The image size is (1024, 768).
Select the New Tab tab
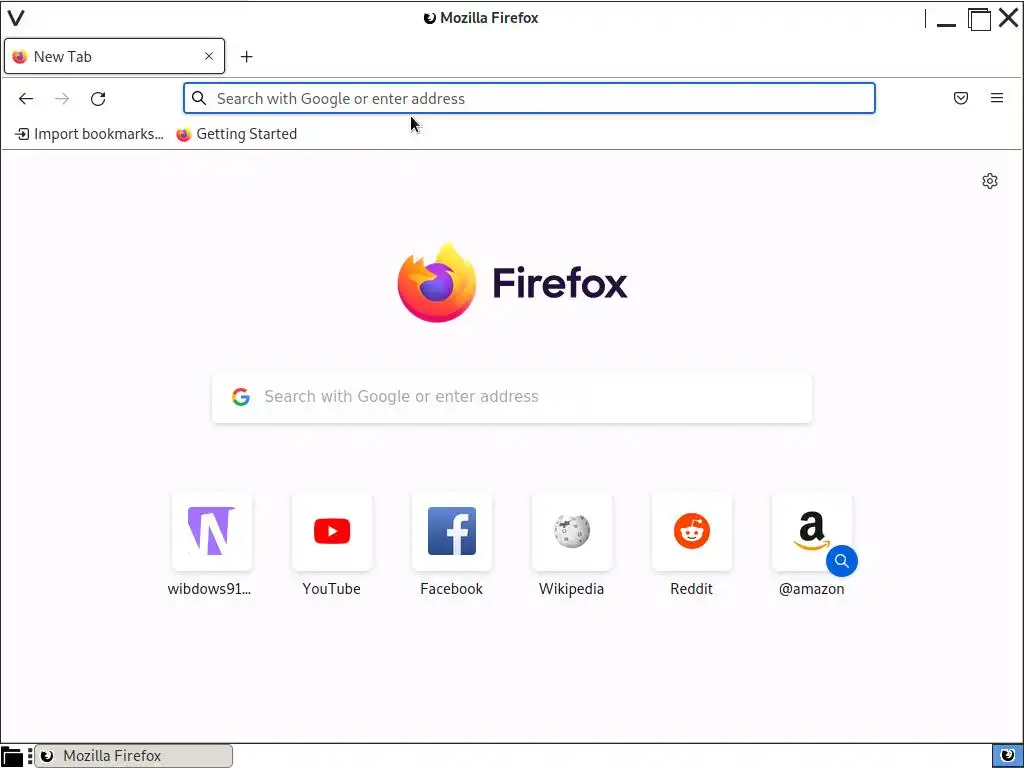click(x=114, y=56)
